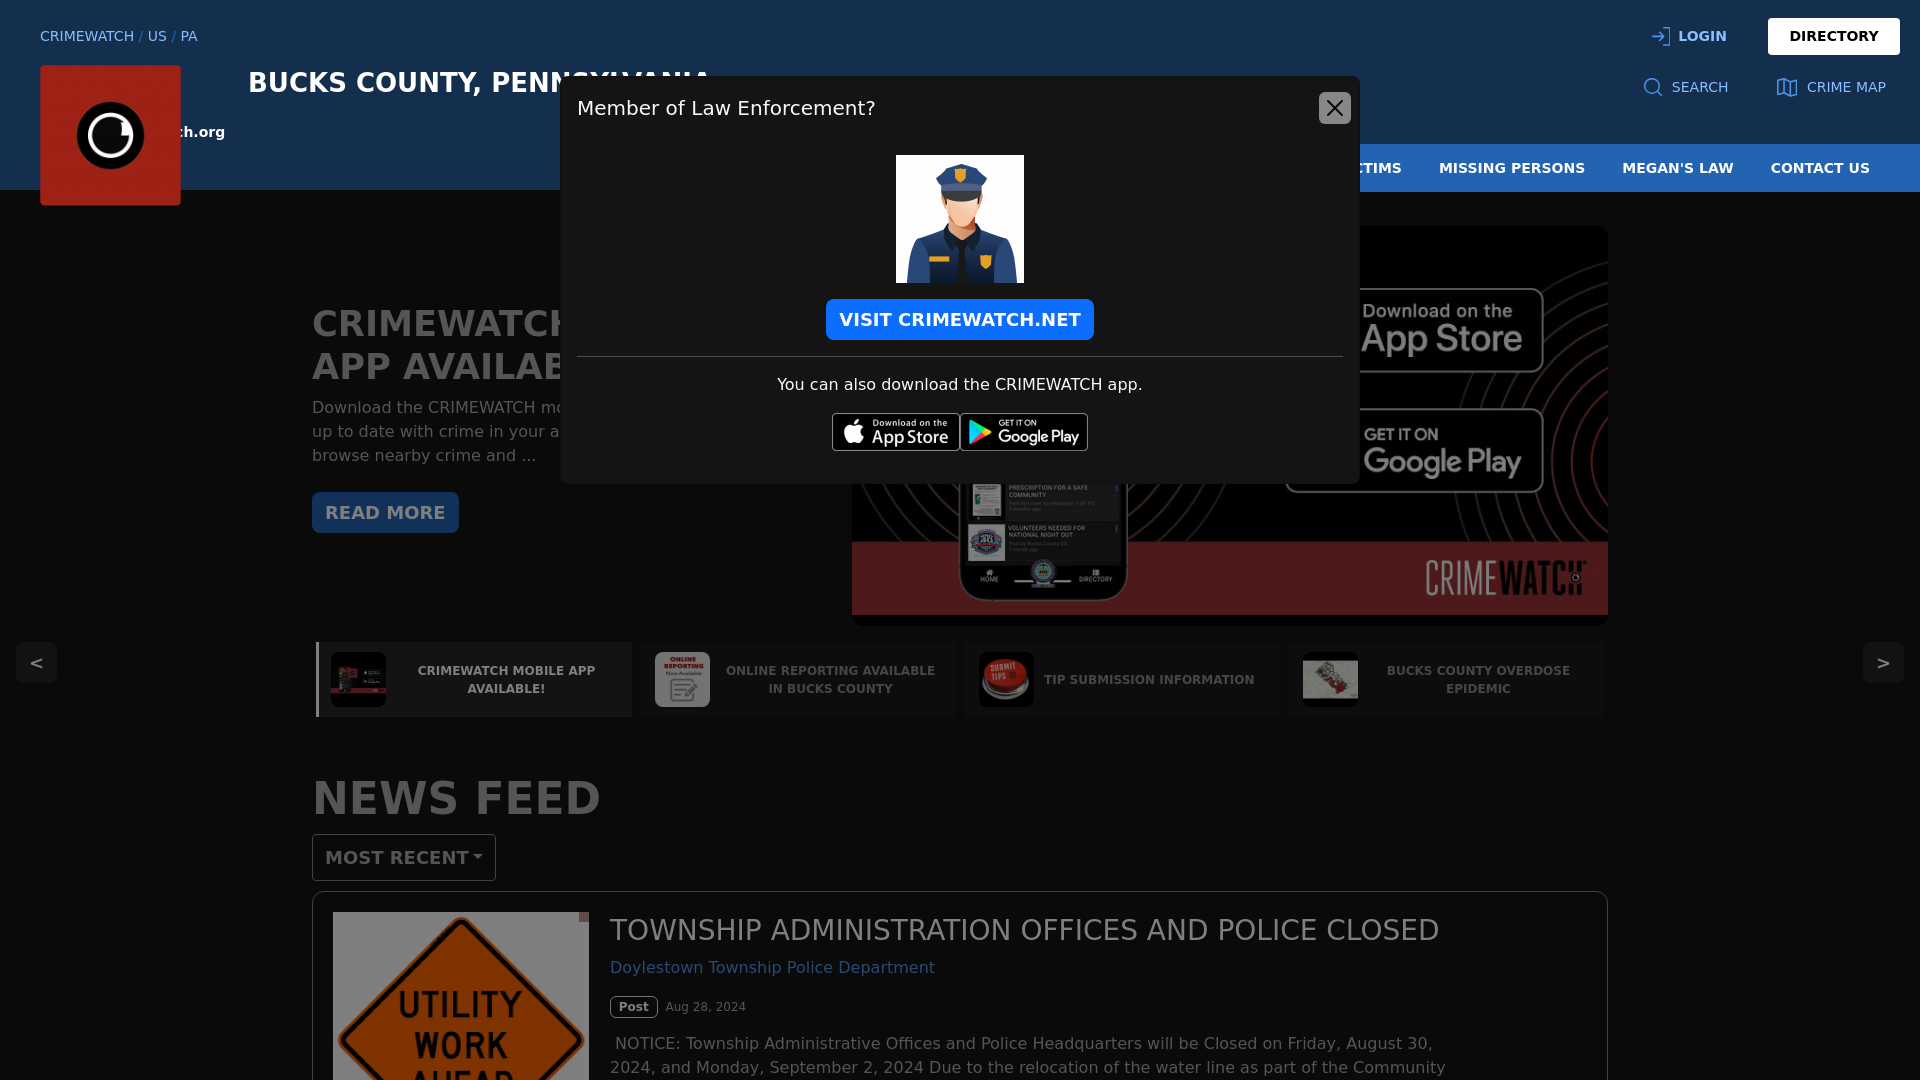1920x1080 pixels.
Task: Click the police officer avatar image
Action: (x=960, y=219)
